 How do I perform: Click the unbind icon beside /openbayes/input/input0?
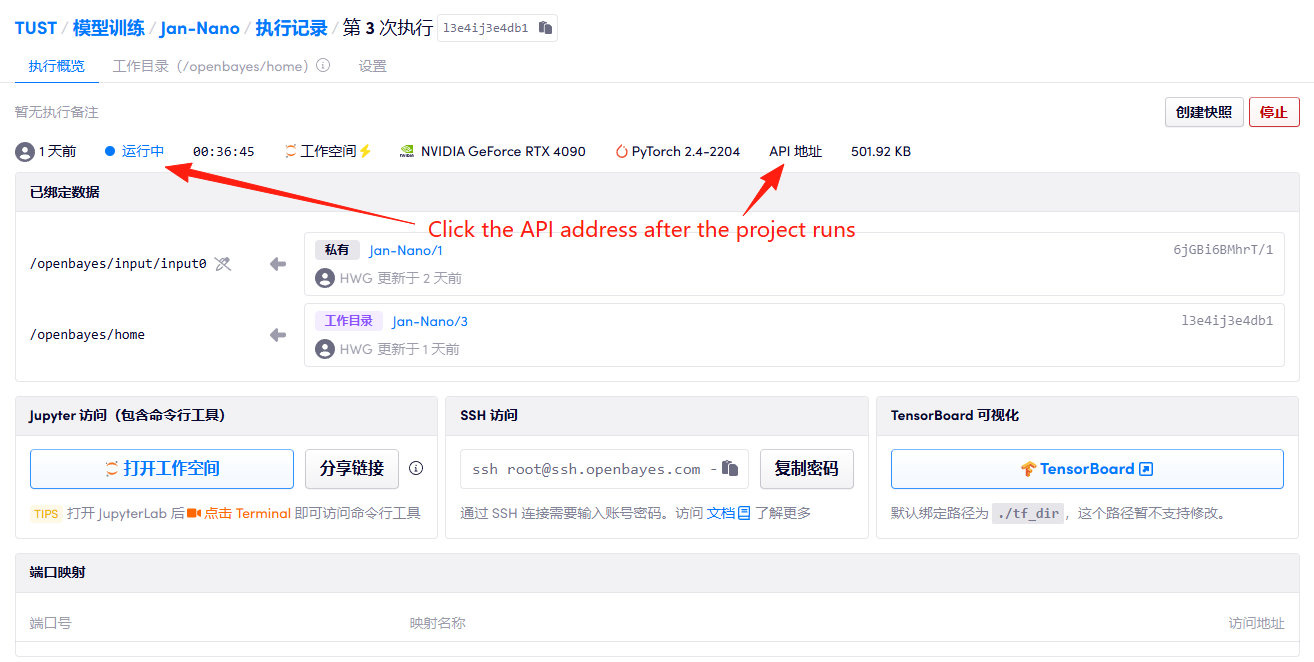pos(223,264)
